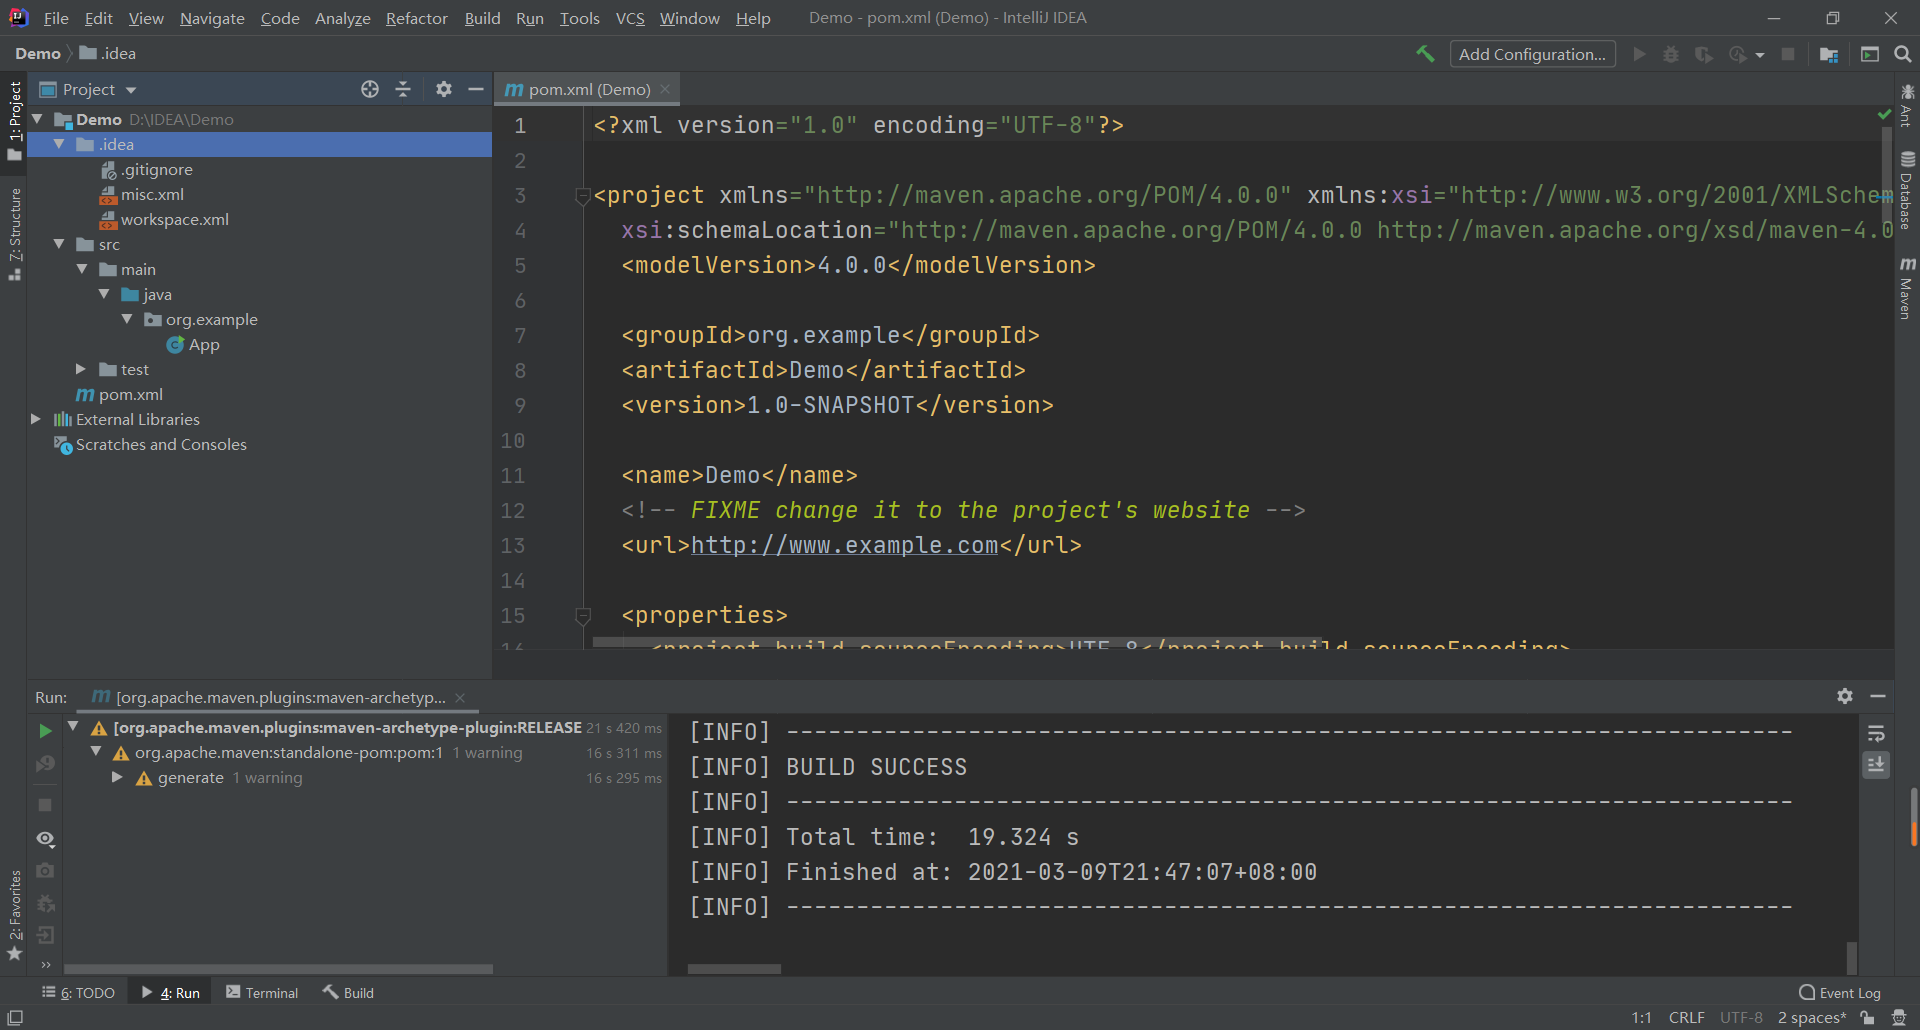Follow the http://www.example.com link

(844, 545)
